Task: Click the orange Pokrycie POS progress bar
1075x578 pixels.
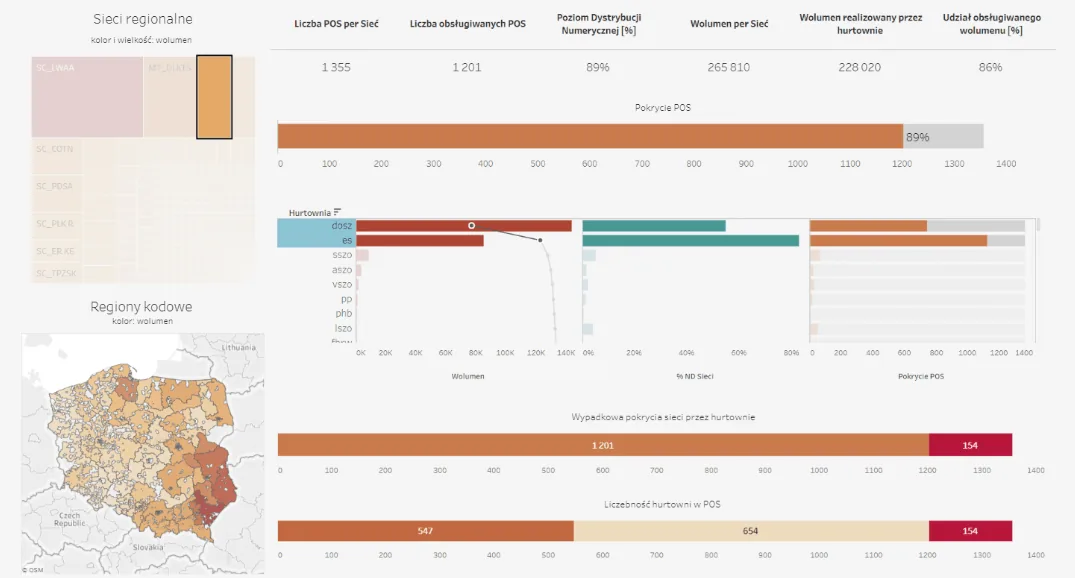Action: click(x=590, y=136)
